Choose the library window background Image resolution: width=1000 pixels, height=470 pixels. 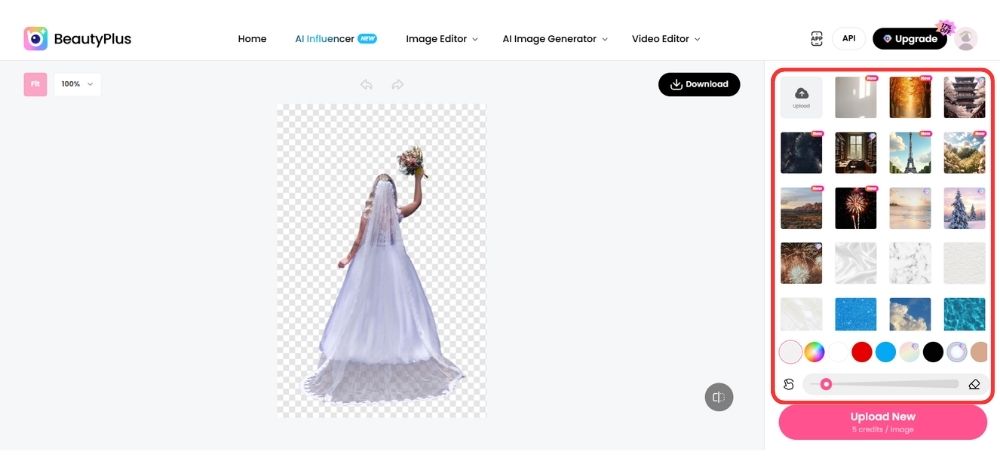coord(856,153)
